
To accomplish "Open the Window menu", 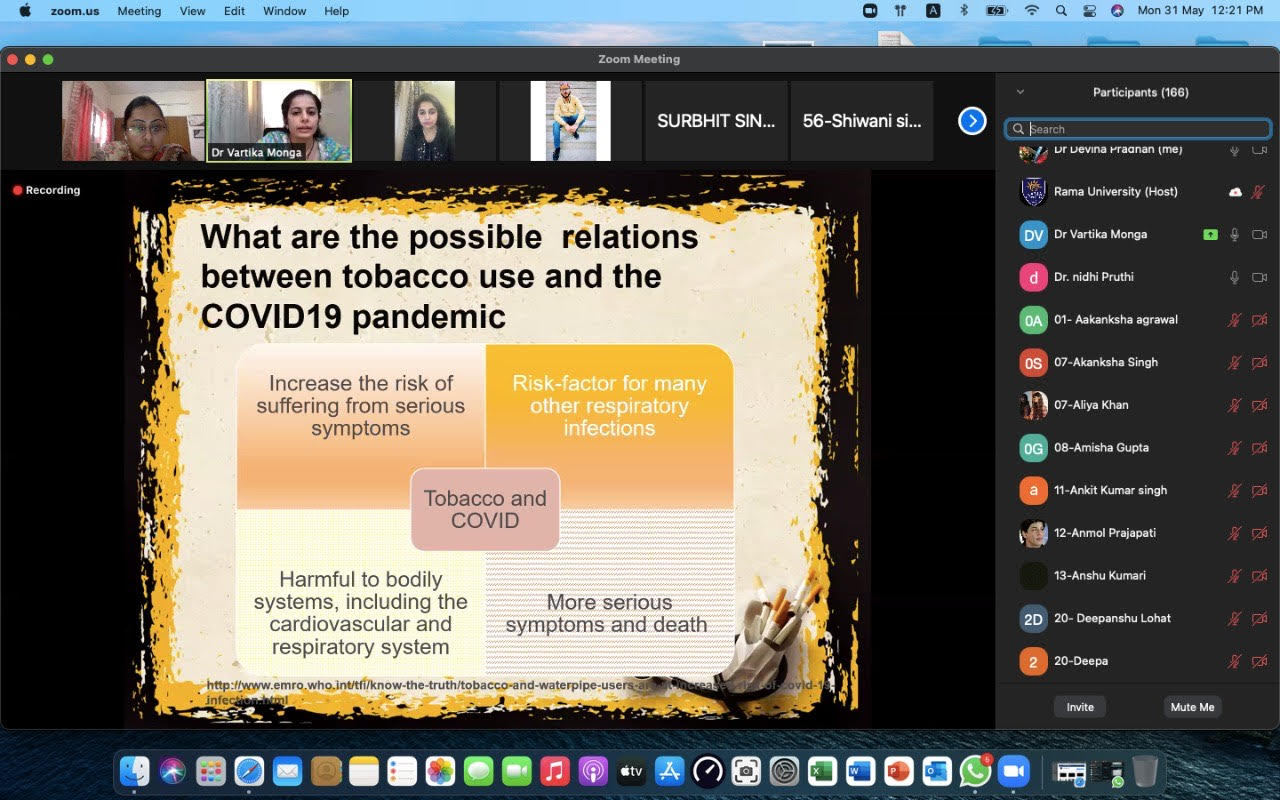I will [x=285, y=11].
